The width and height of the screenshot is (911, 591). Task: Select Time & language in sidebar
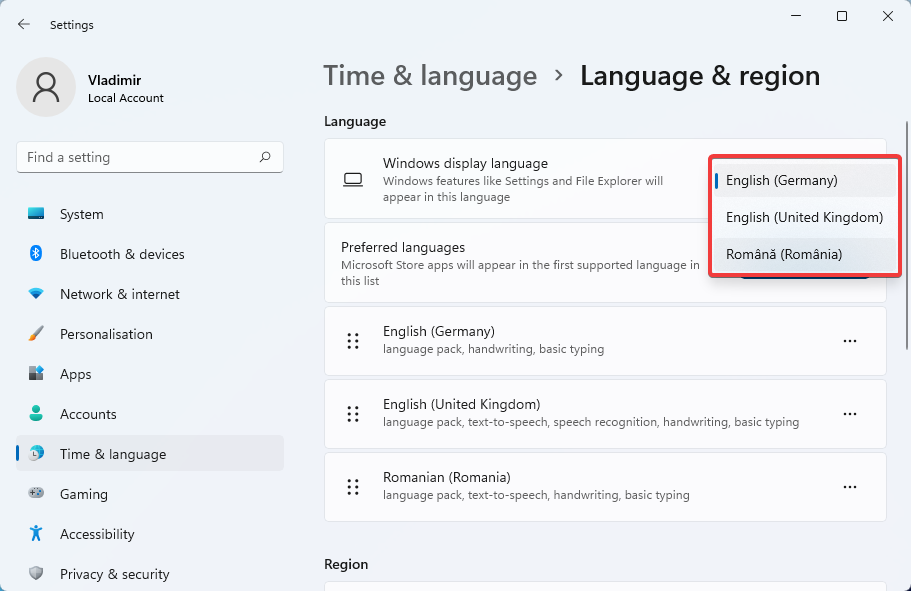[113, 454]
